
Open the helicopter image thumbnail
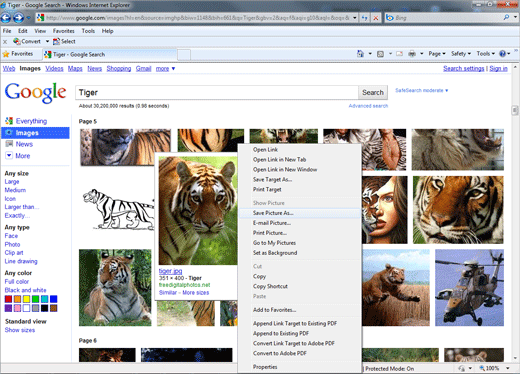469,288
